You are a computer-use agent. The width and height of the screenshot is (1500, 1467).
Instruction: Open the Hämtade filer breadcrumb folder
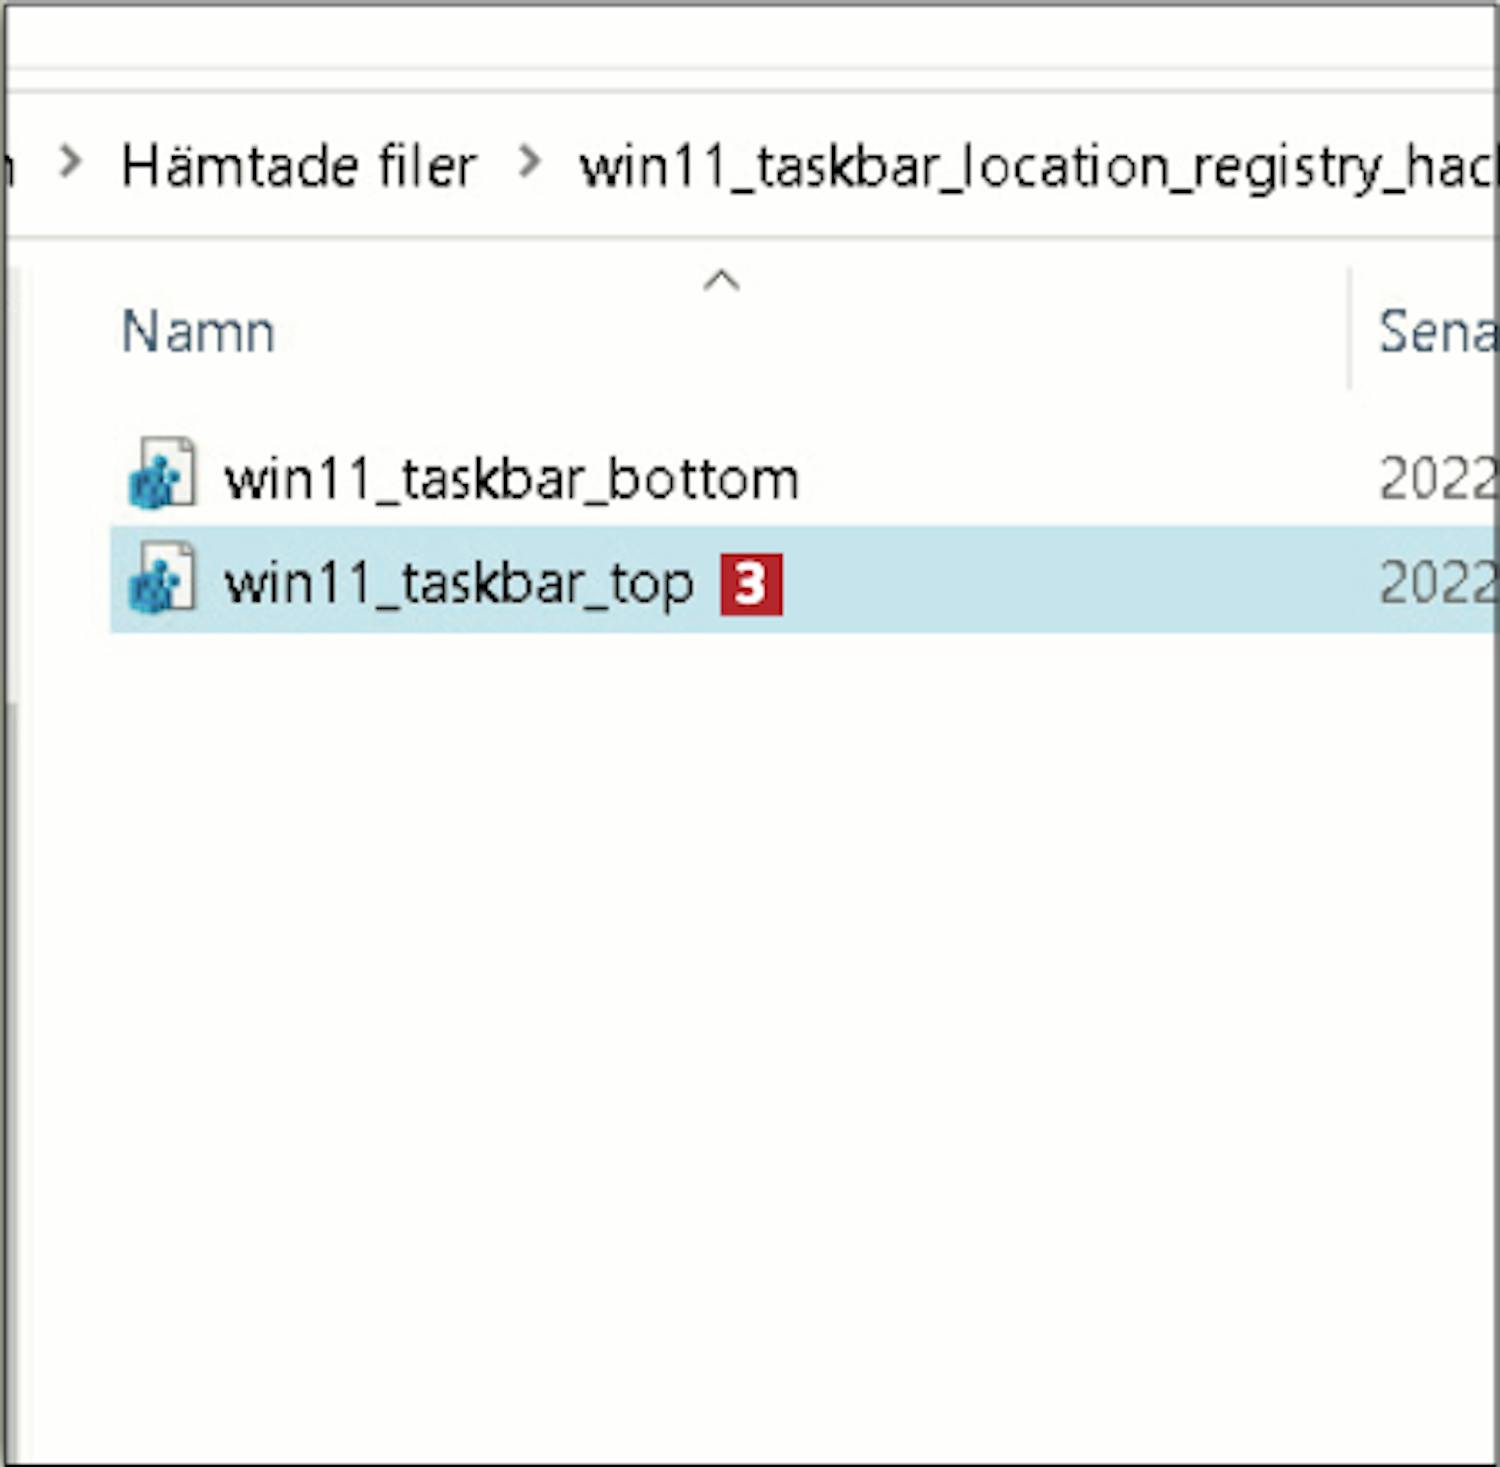(x=298, y=165)
